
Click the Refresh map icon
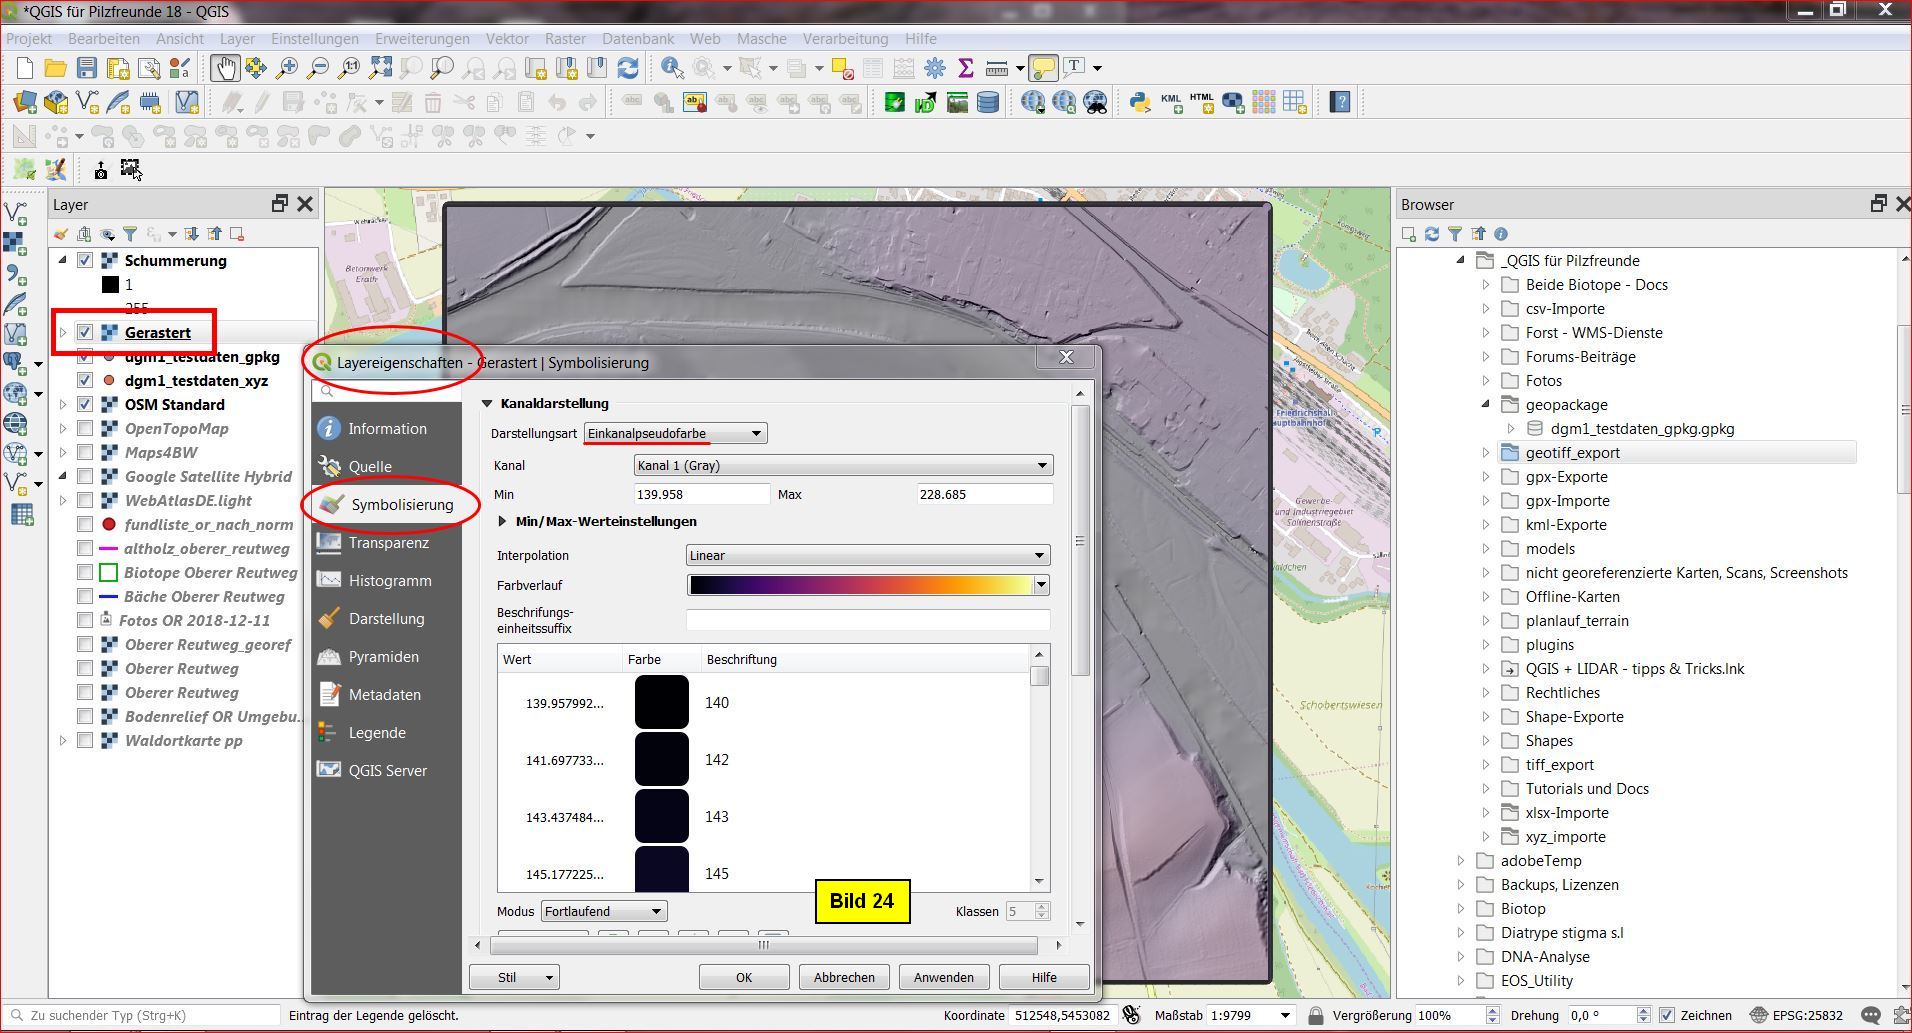click(628, 68)
